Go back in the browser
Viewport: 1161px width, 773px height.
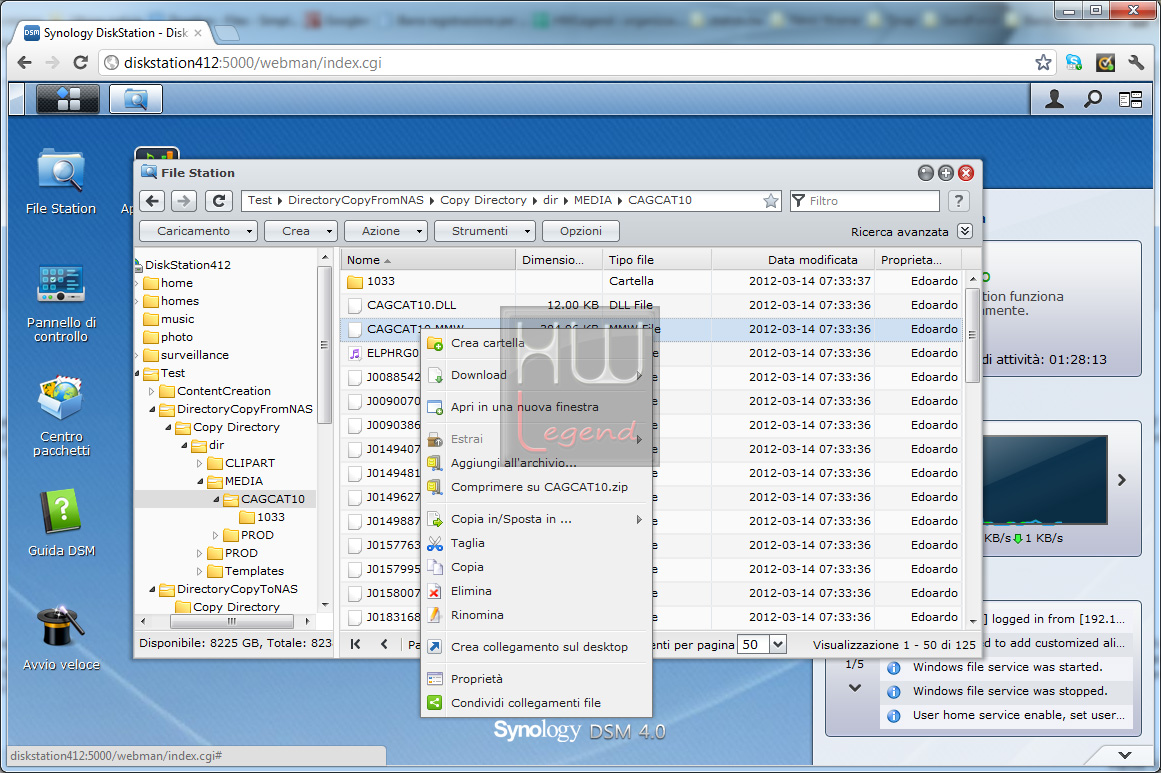(24, 63)
